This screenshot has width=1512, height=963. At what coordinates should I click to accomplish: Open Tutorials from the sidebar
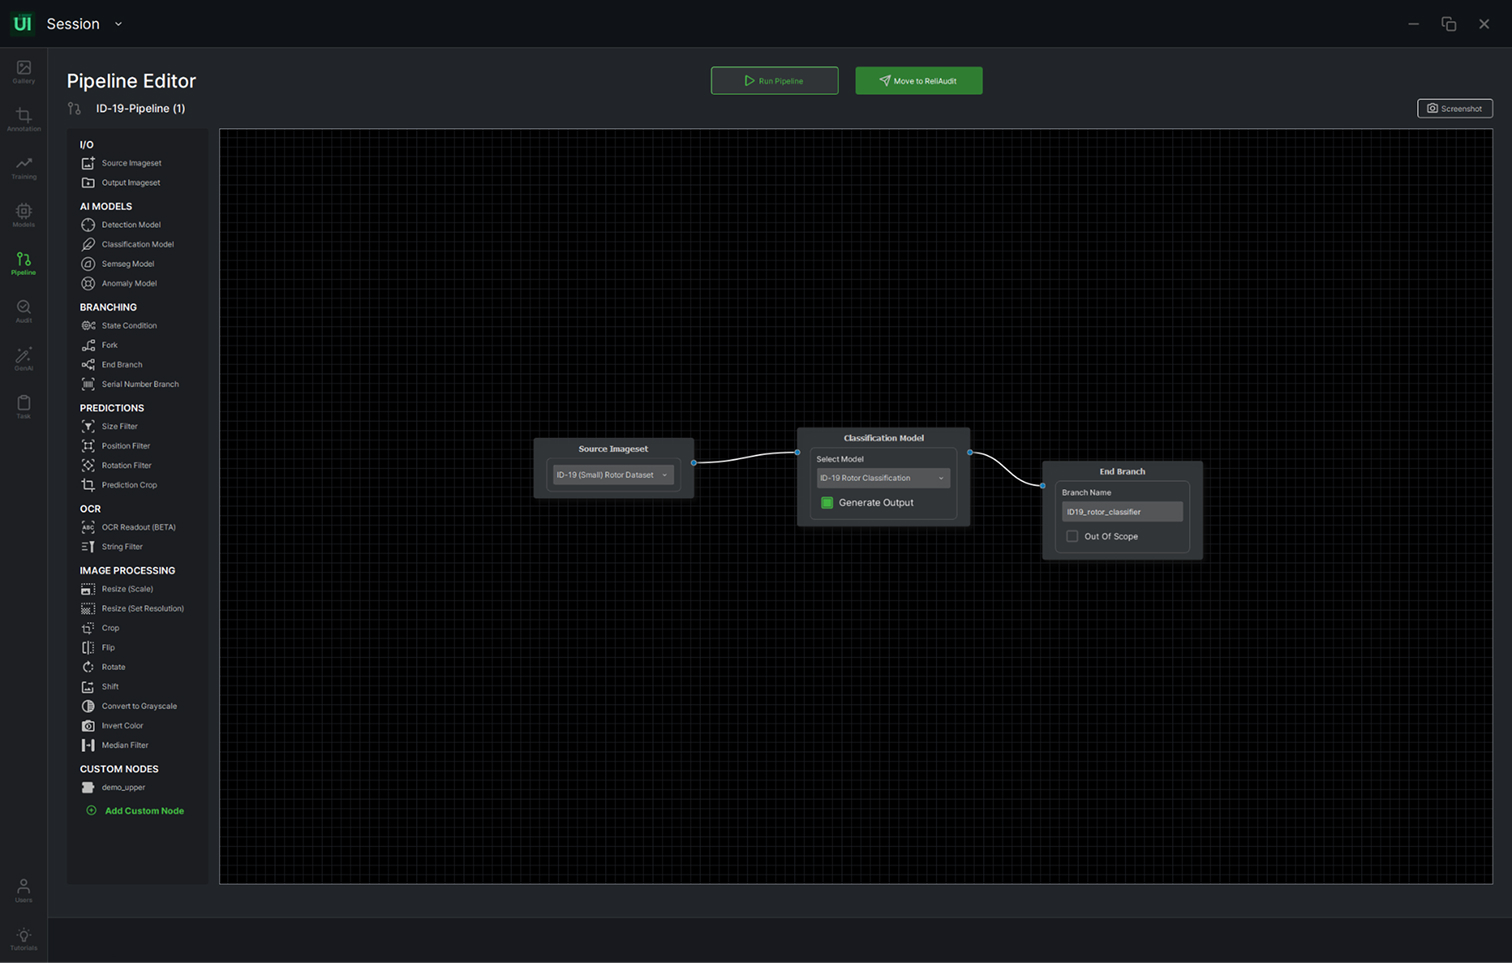23,939
